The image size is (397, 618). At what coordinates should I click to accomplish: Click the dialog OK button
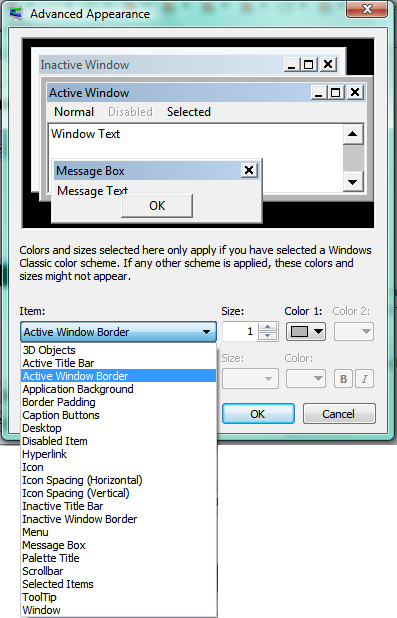click(x=258, y=414)
